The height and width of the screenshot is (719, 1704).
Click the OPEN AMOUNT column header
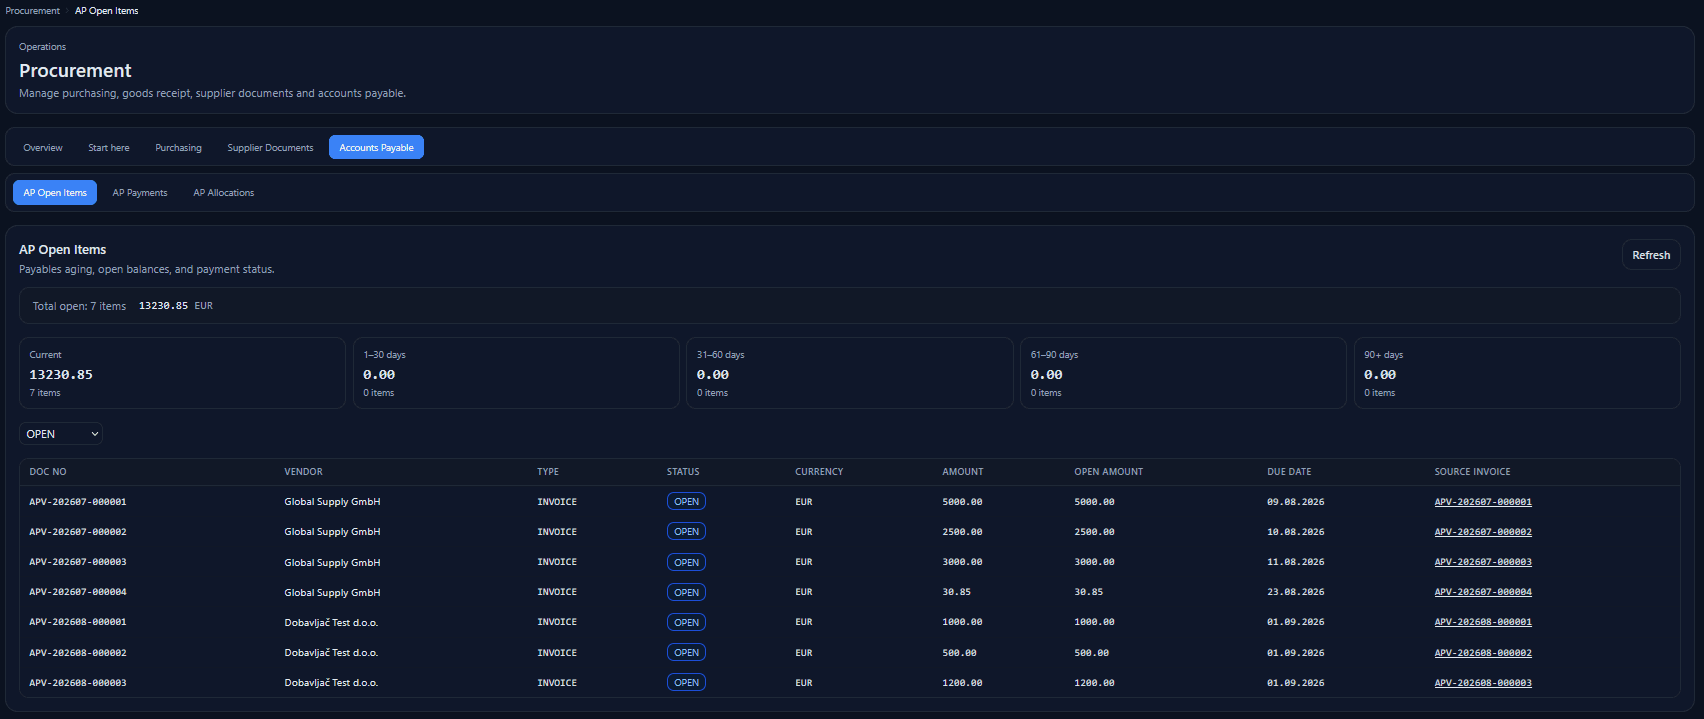[x=1108, y=472]
